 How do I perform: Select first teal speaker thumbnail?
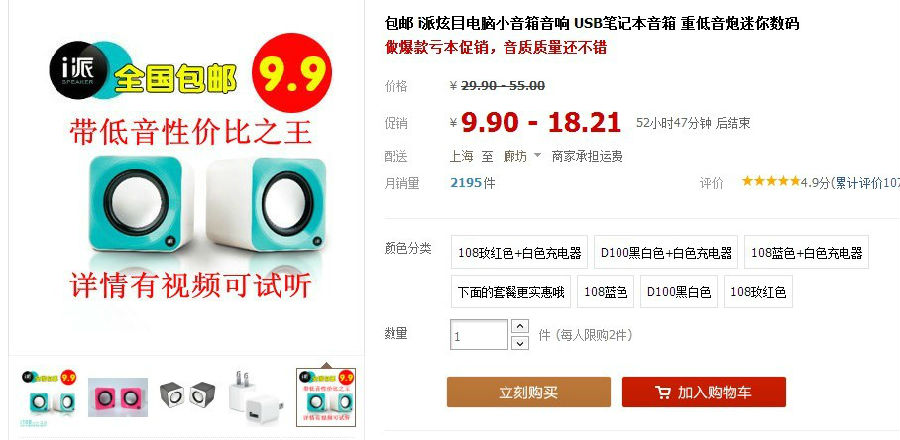[49, 397]
